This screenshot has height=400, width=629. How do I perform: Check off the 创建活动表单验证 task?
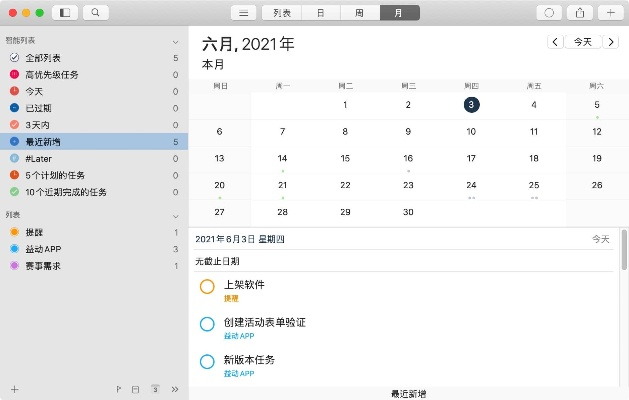point(207,324)
